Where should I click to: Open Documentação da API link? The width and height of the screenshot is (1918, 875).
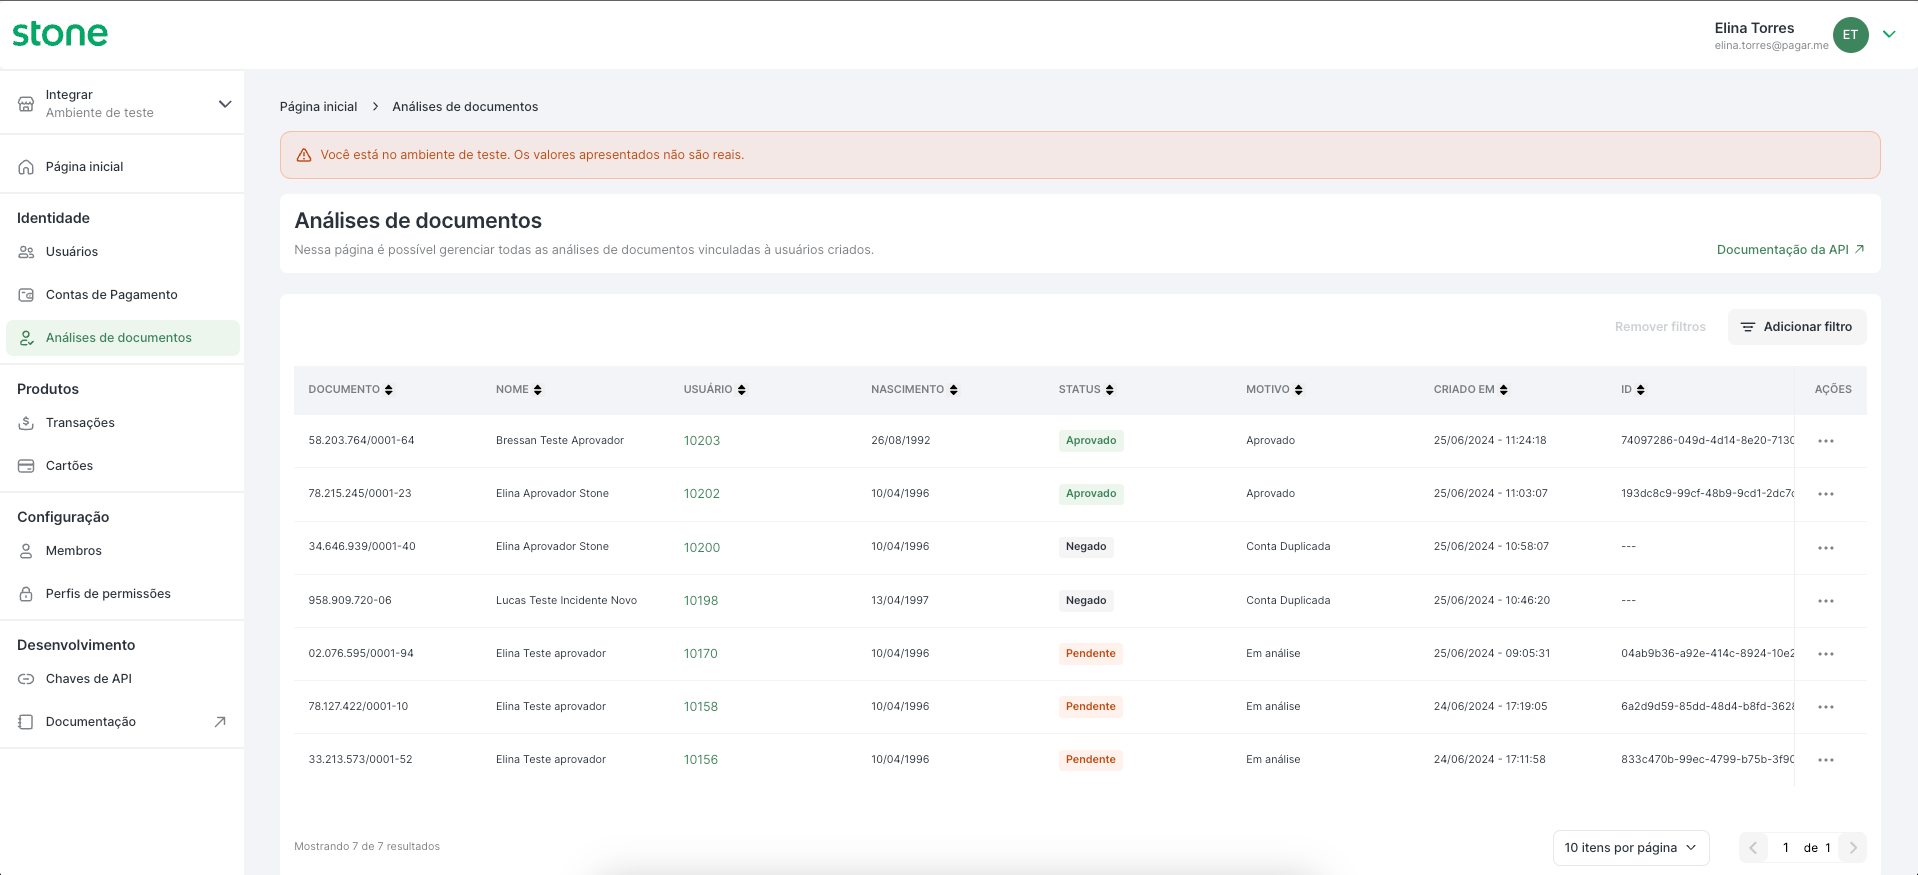coord(1790,250)
